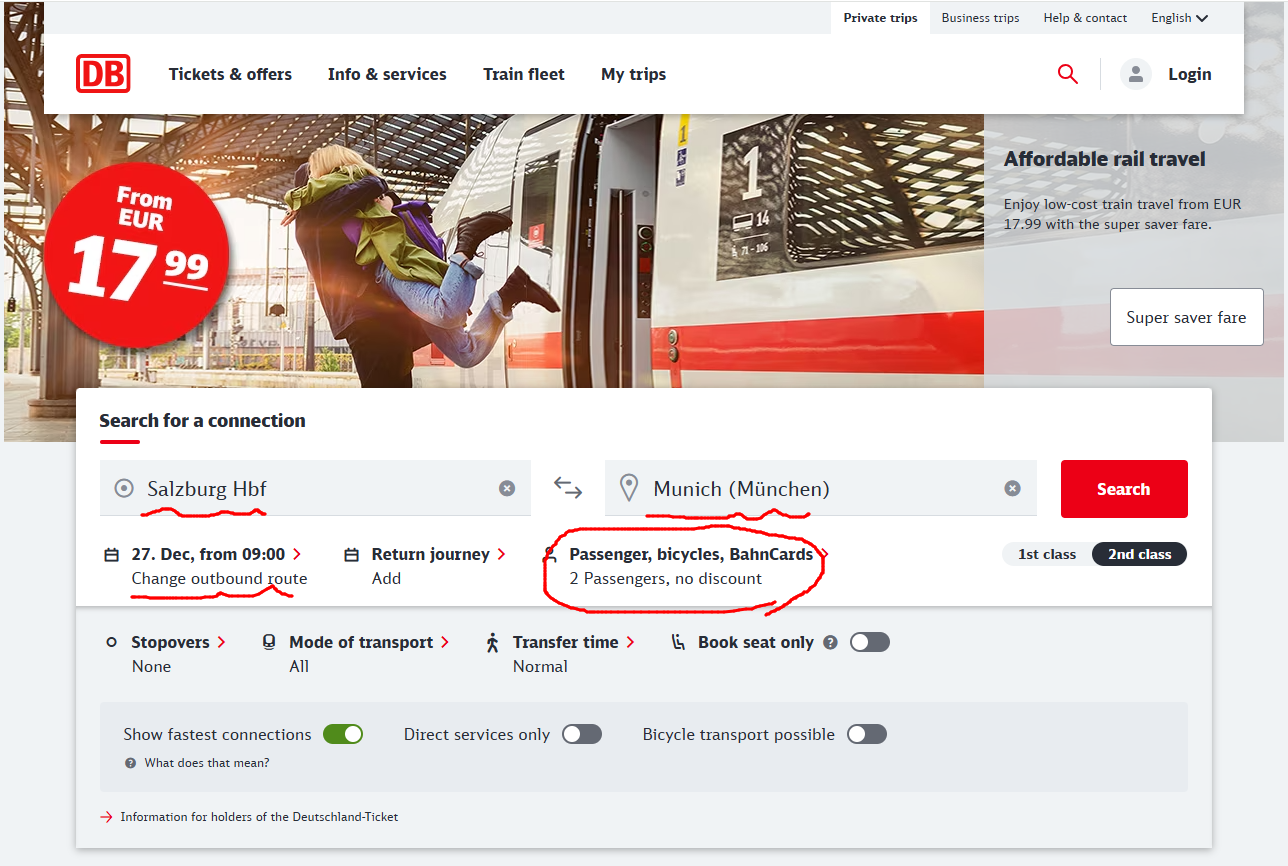Select 2nd class
Viewport: 1288px width, 866px height.
tap(1139, 554)
